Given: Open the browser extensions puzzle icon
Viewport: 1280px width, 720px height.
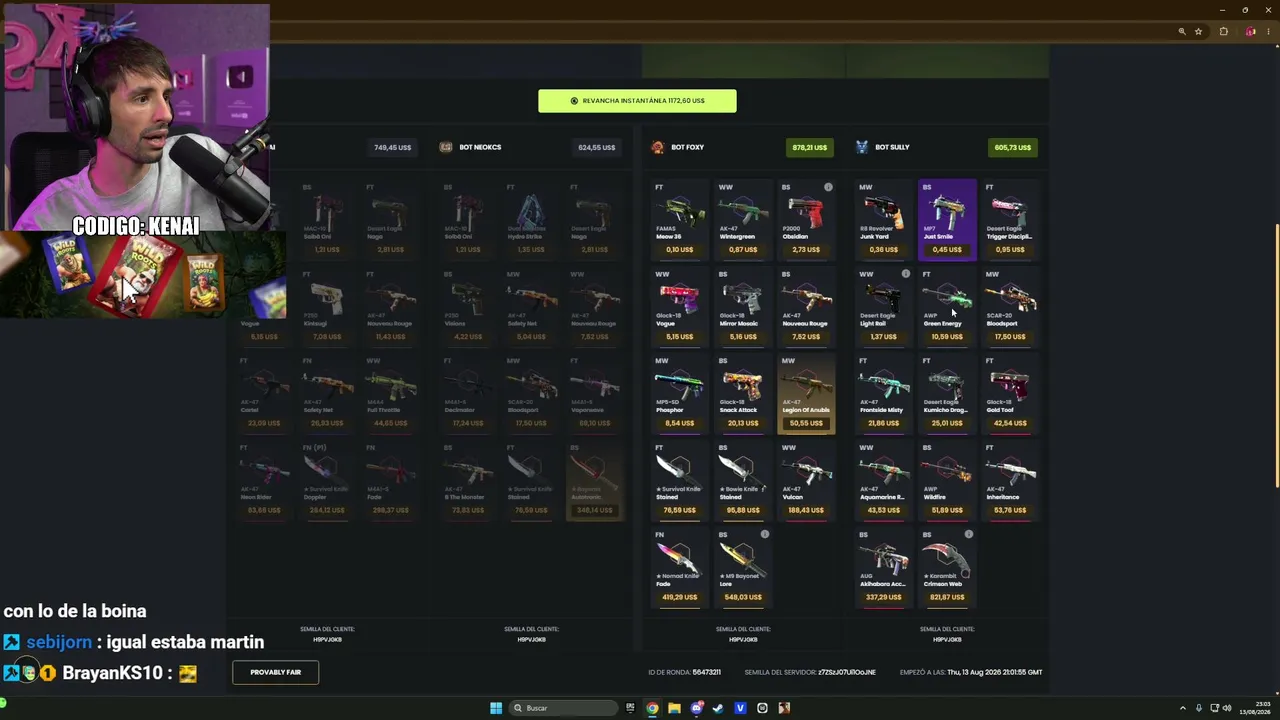Looking at the screenshot, I should [x=1223, y=32].
